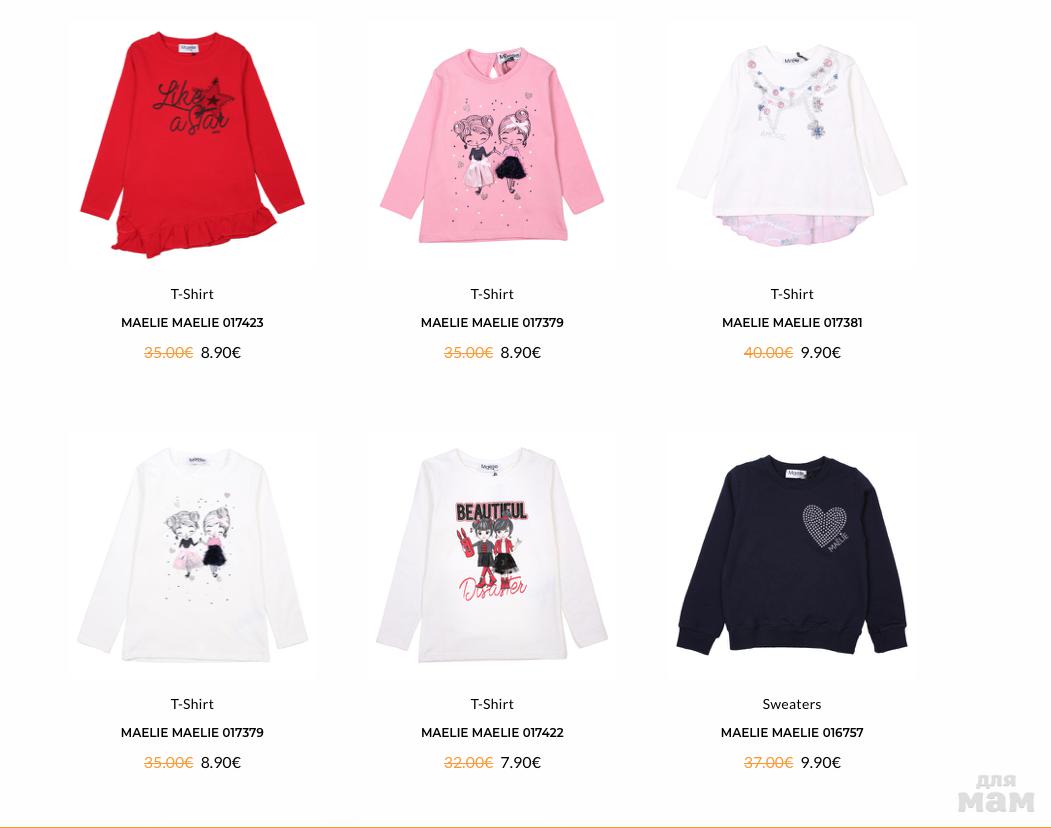The image size is (1051, 828).
Task: Open the pink two-girls shirt image
Action: pyautogui.click(x=492, y=143)
